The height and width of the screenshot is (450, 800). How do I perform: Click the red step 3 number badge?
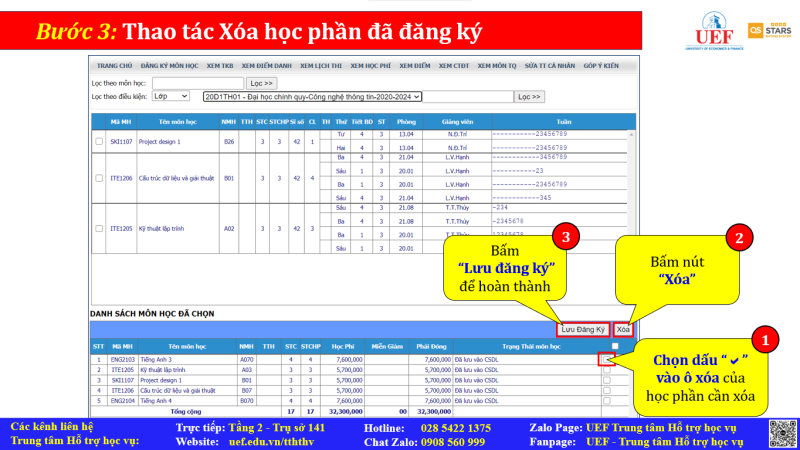click(x=564, y=238)
